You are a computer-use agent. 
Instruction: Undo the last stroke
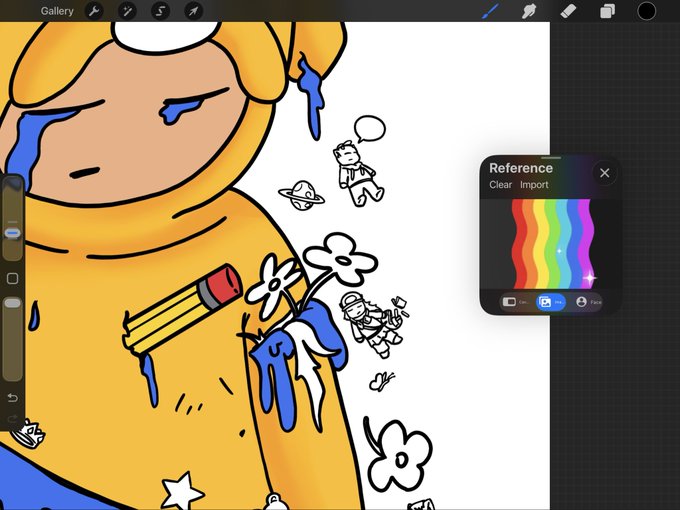click(x=13, y=398)
